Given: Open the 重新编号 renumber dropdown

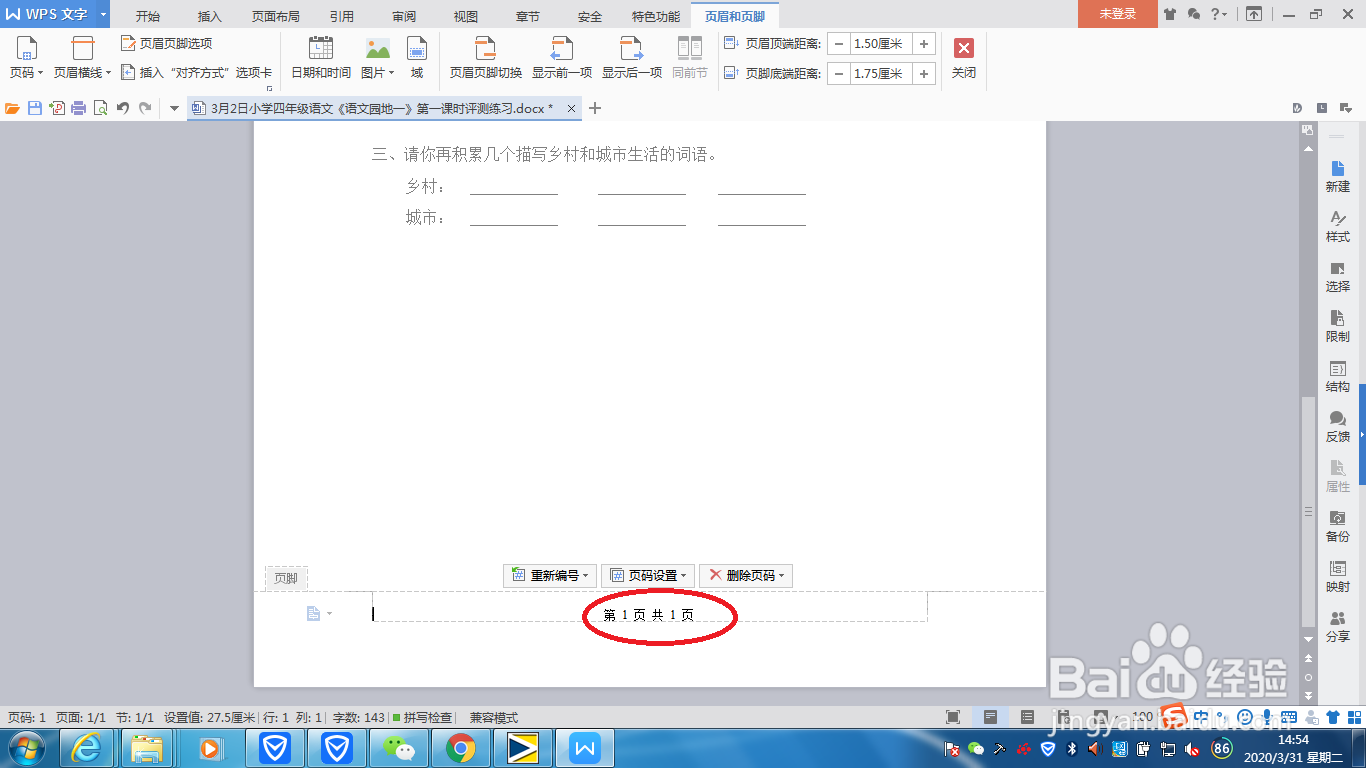Looking at the screenshot, I should click(x=550, y=575).
